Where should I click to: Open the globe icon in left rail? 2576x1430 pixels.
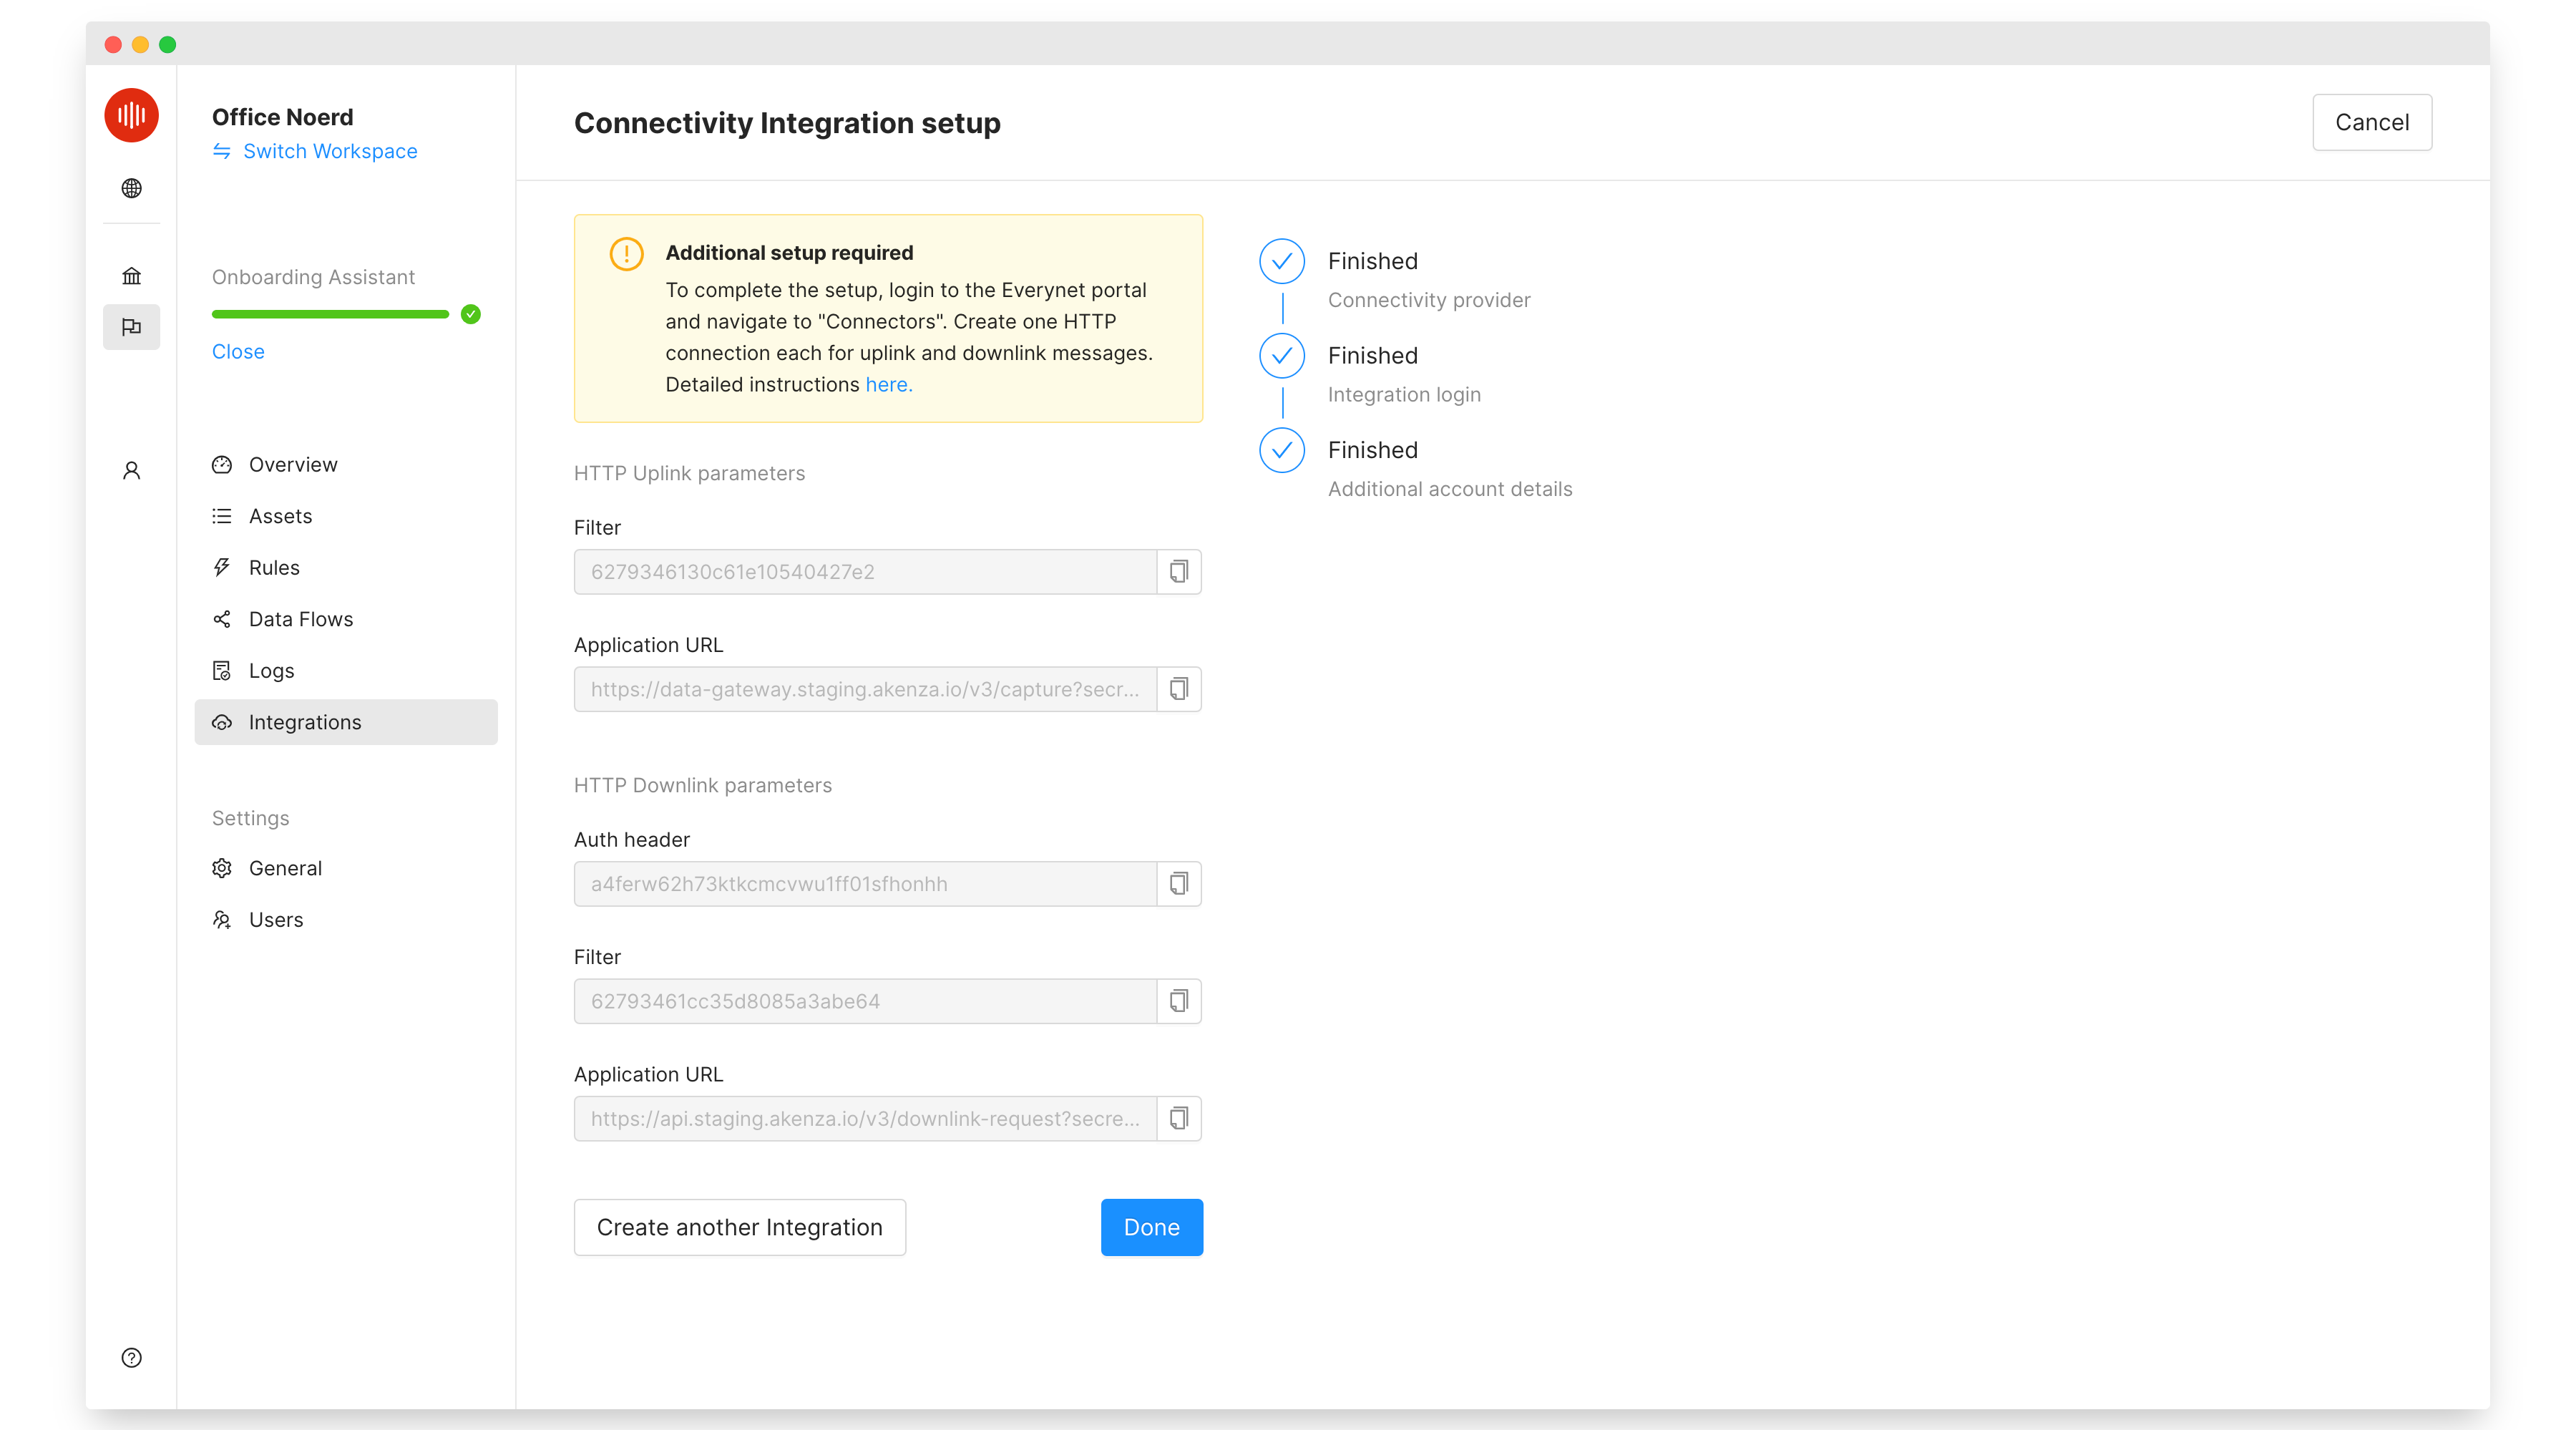pyautogui.click(x=131, y=188)
